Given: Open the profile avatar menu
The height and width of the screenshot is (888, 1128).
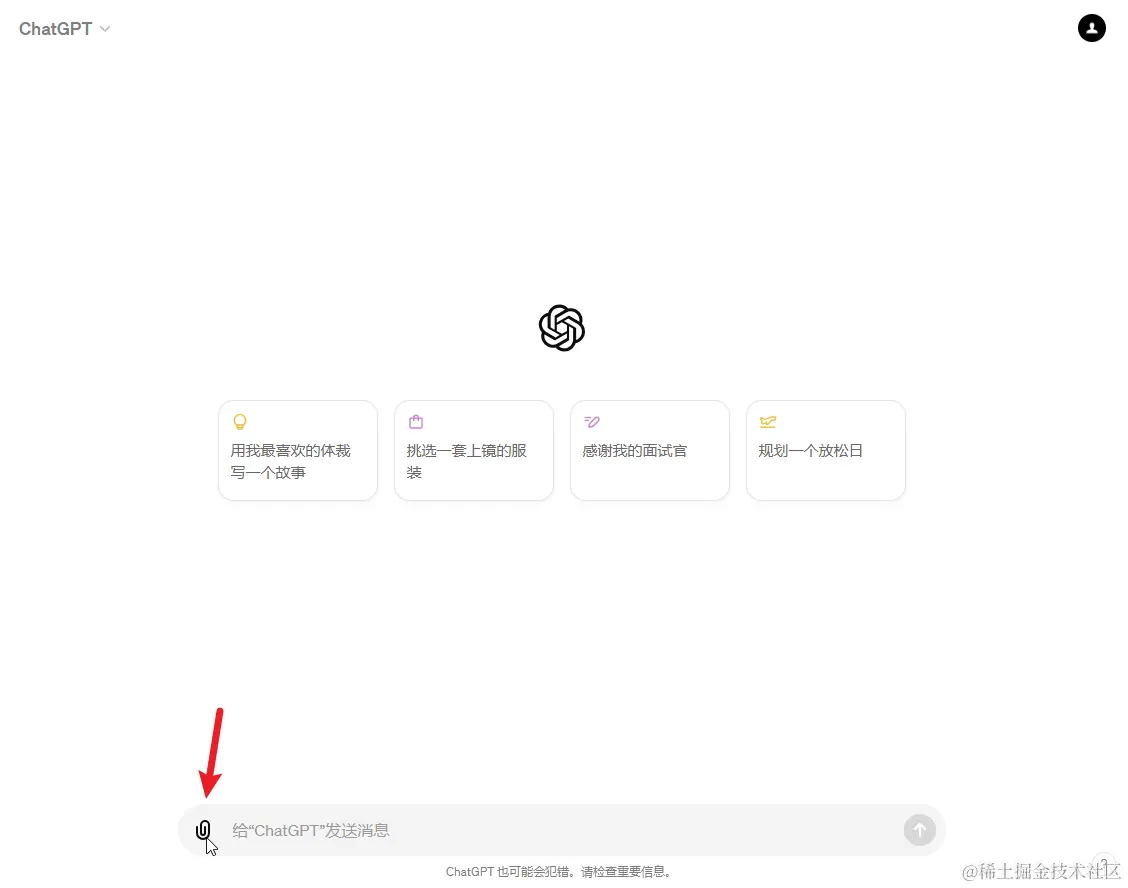Looking at the screenshot, I should coord(1091,28).
